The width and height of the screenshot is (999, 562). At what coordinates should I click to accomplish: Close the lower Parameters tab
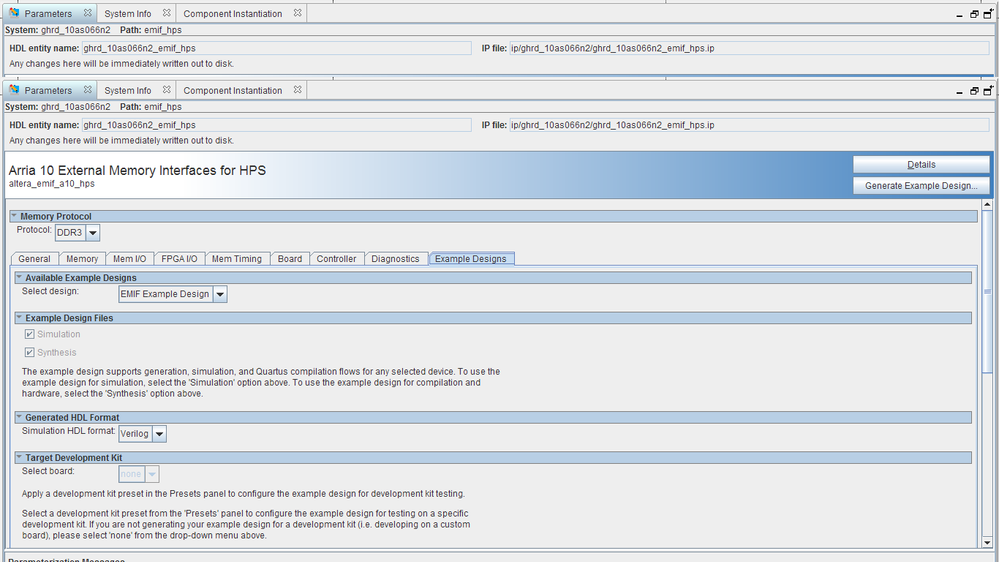[x=88, y=90]
